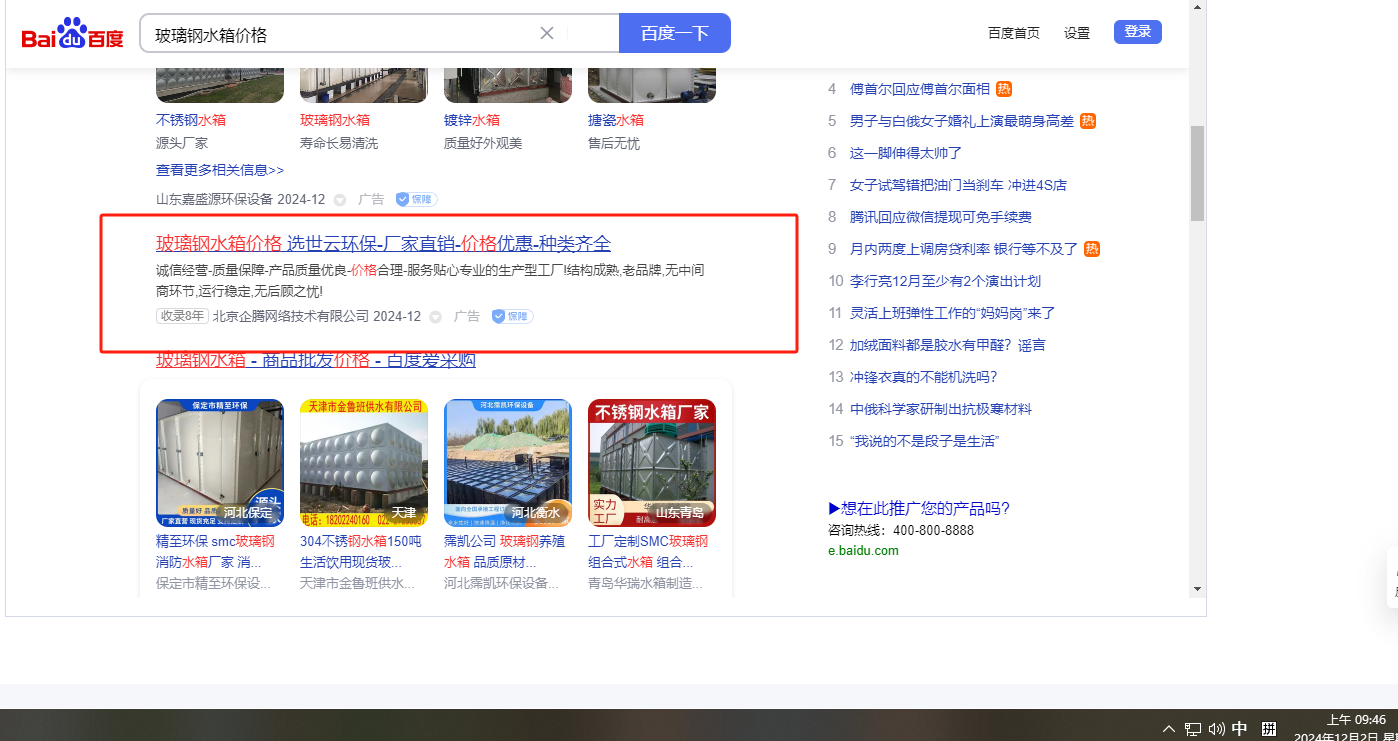Click the 青岛华瑞水箱制造 seller name

[x=646, y=583]
